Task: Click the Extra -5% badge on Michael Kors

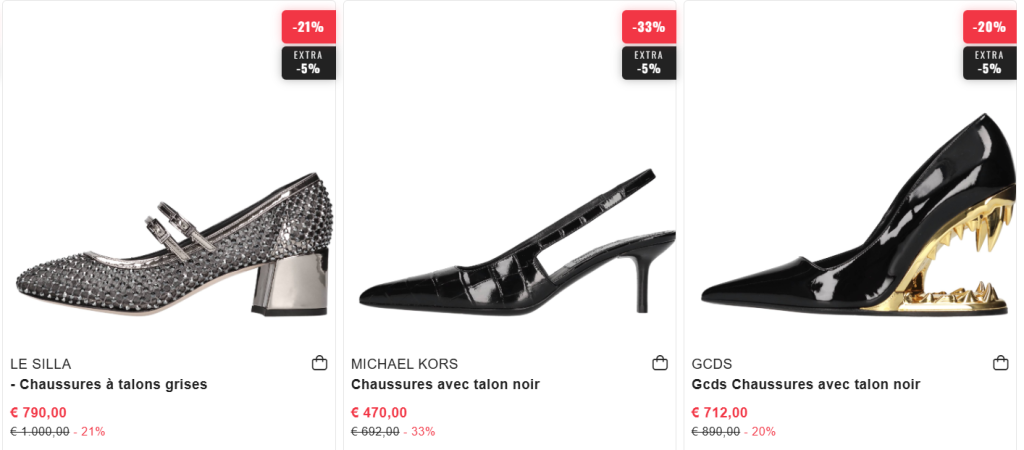Action: click(649, 63)
